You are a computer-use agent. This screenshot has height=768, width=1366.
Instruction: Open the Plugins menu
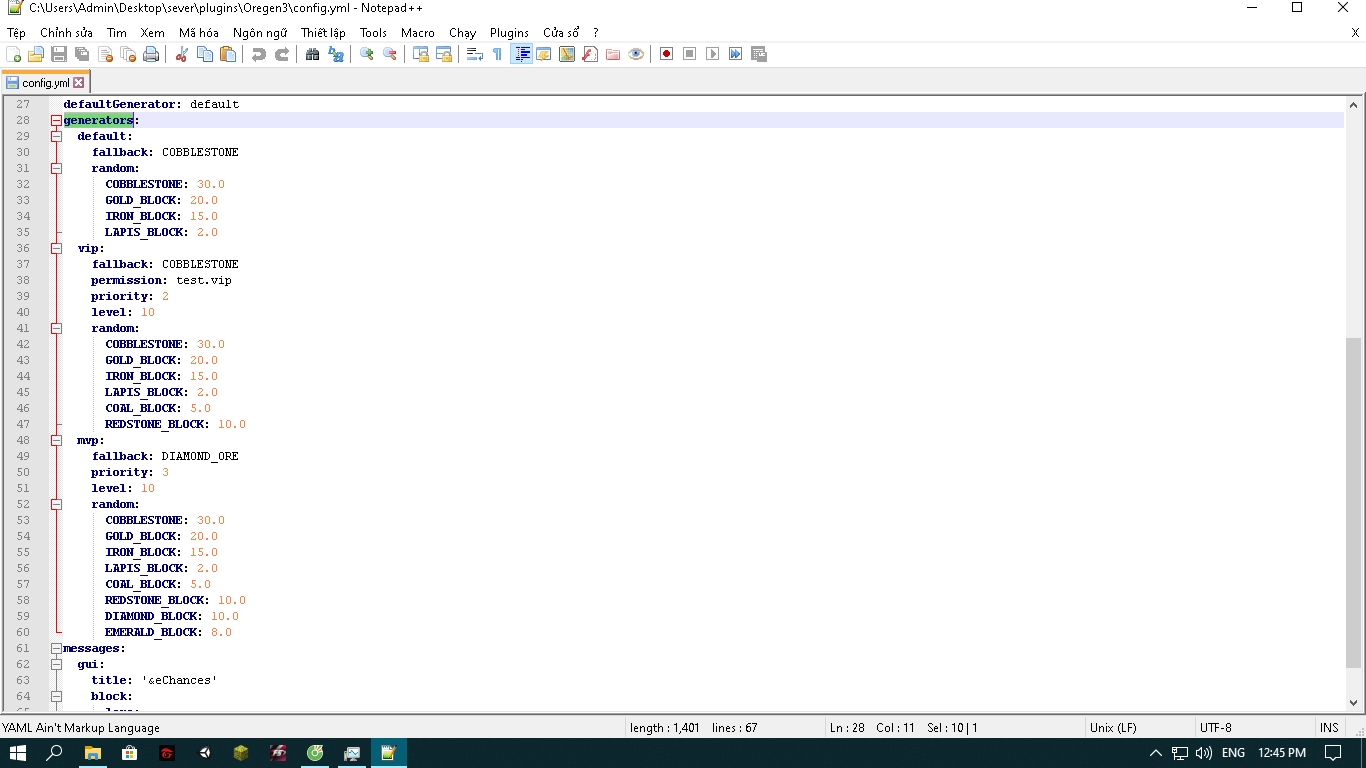[509, 33]
